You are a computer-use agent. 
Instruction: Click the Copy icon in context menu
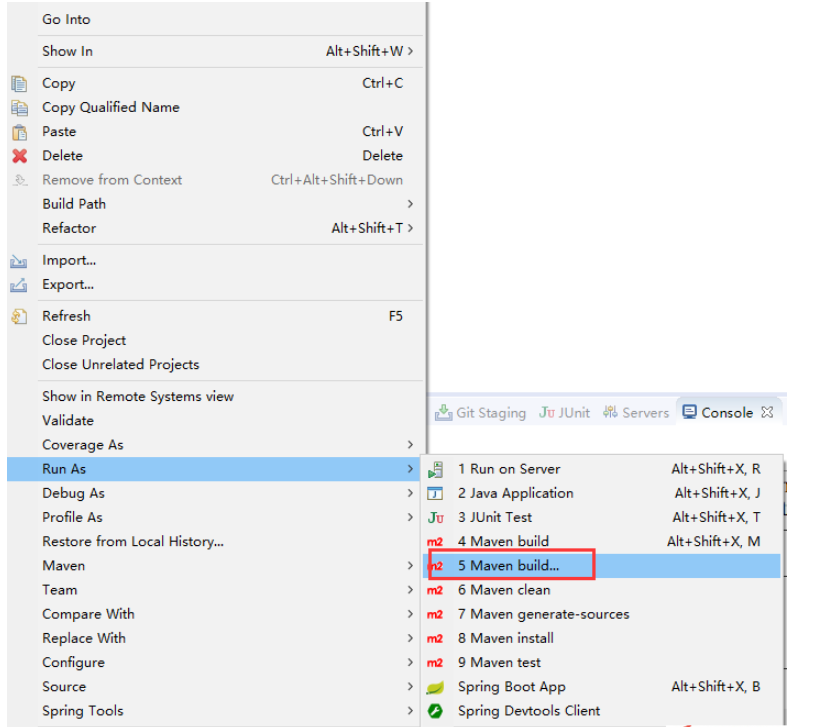click(x=19, y=83)
